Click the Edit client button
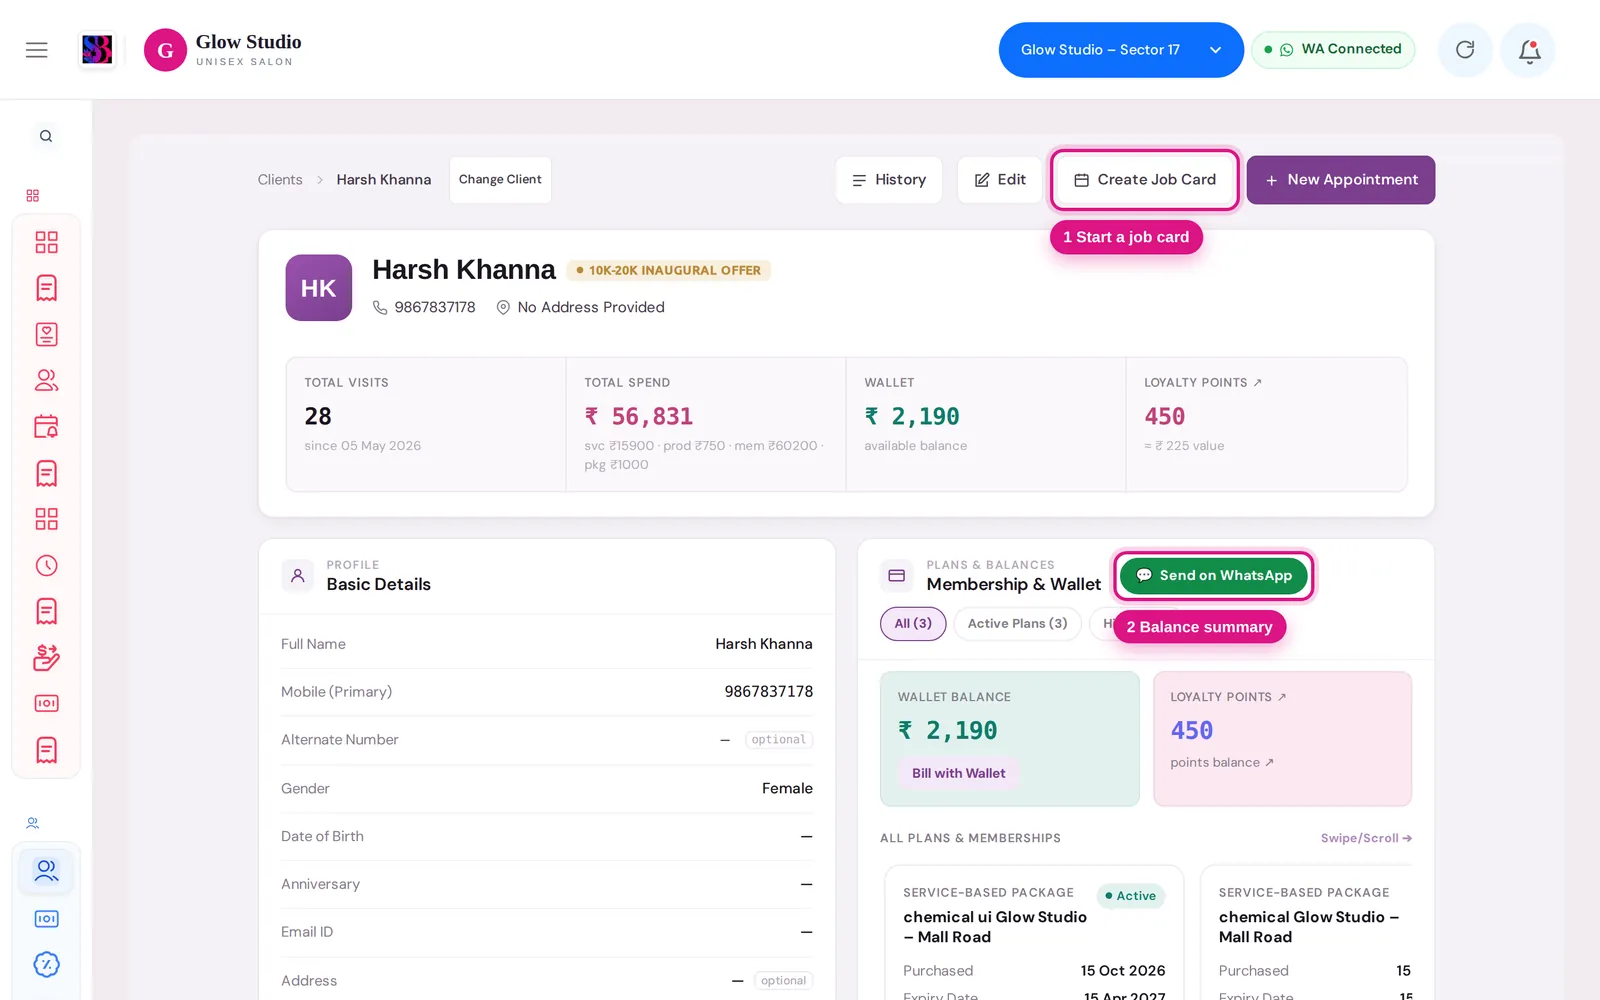This screenshot has width=1600, height=1000. click(x=1000, y=180)
